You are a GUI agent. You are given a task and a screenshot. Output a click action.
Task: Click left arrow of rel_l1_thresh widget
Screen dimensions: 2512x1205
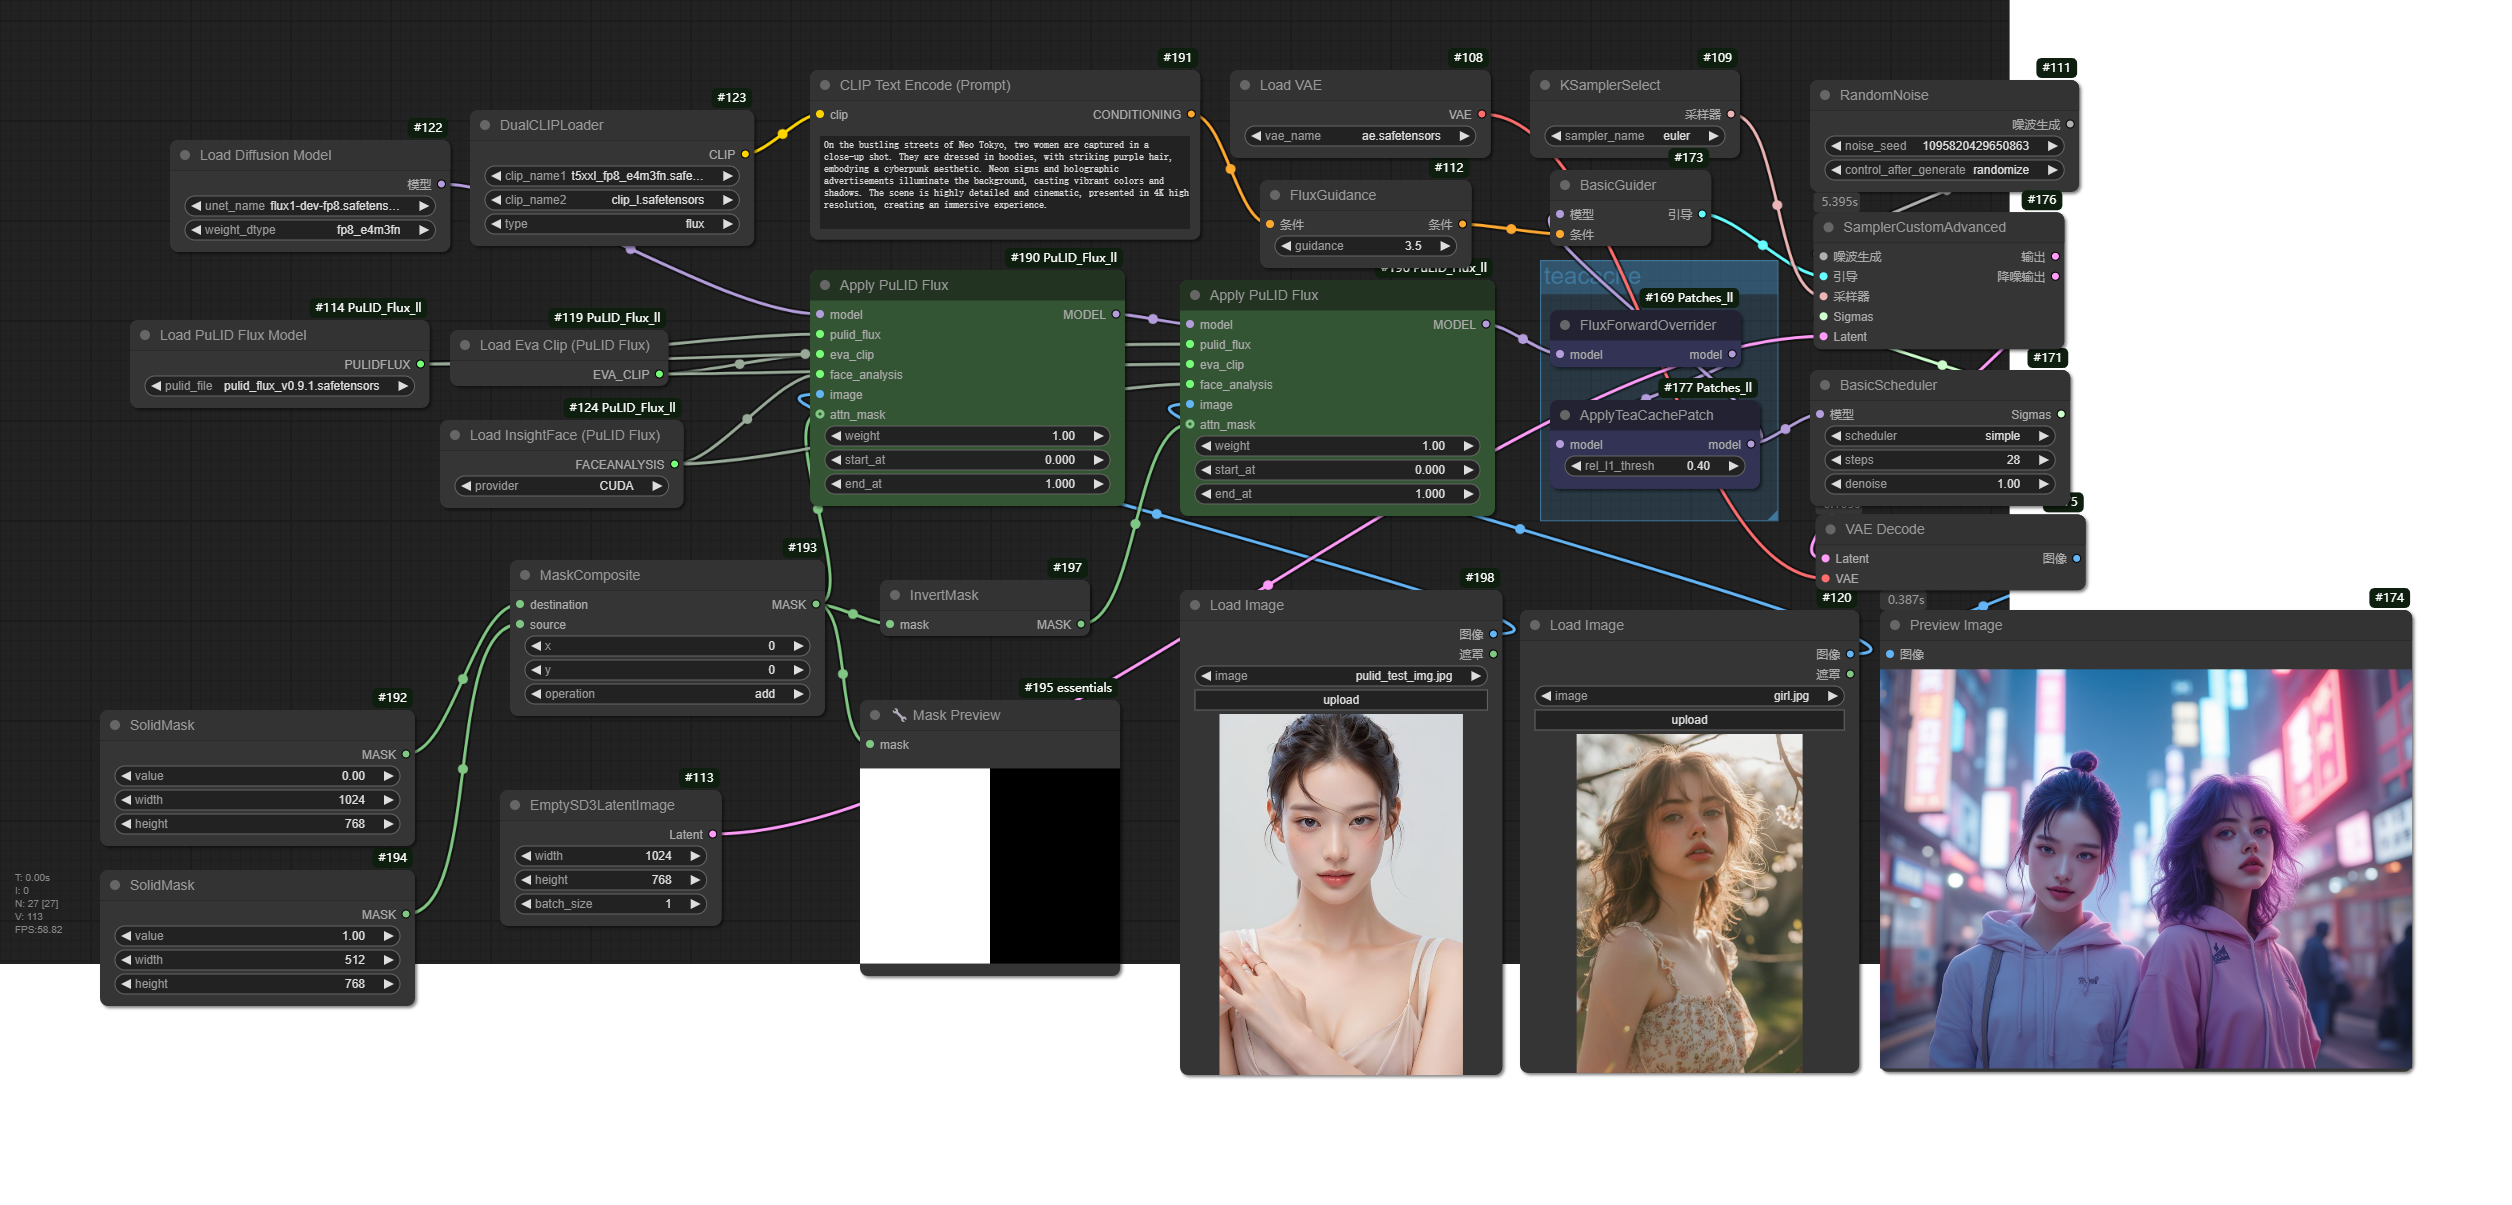tap(1576, 466)
